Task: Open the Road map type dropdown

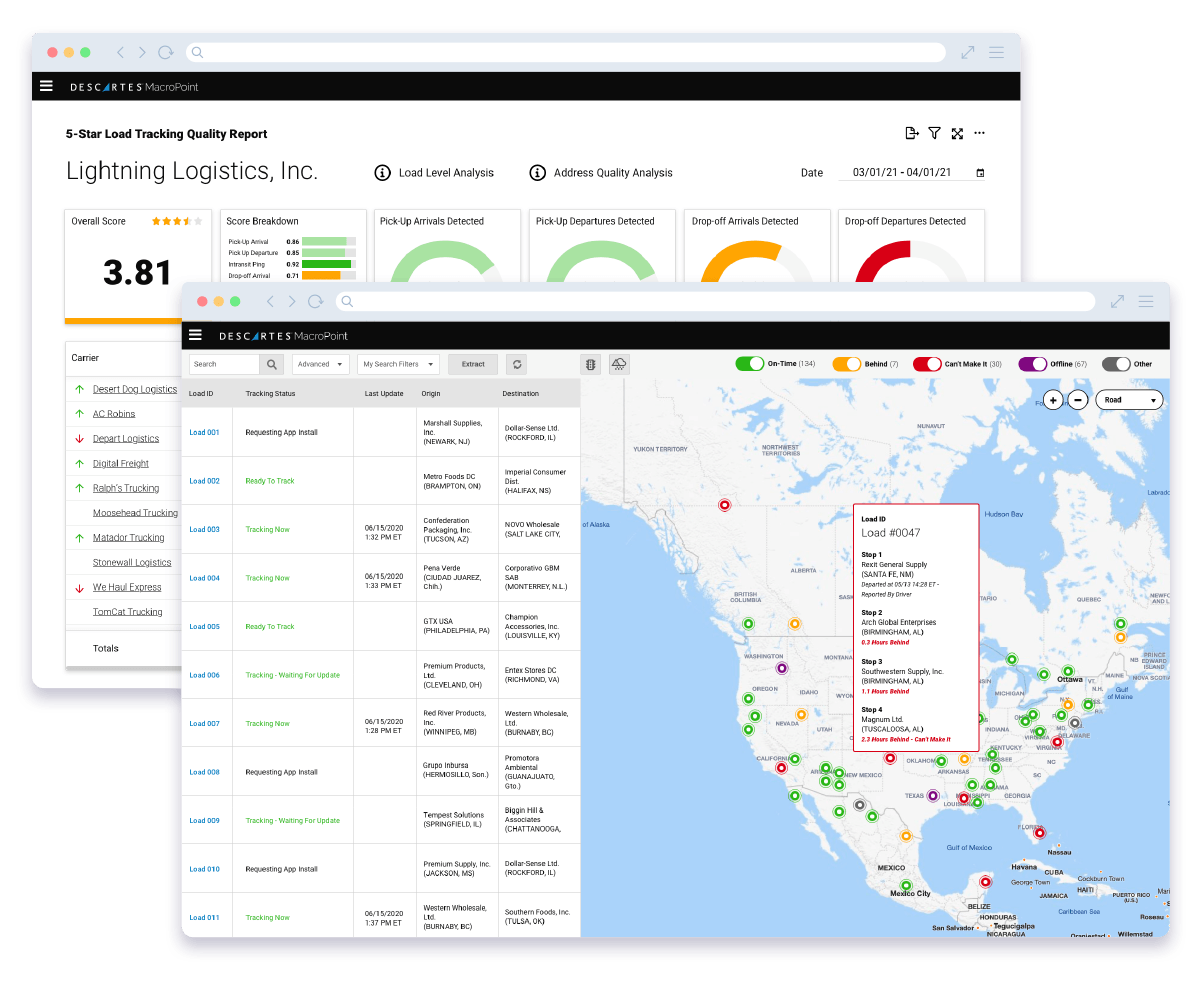Action: coord(1129,400)
